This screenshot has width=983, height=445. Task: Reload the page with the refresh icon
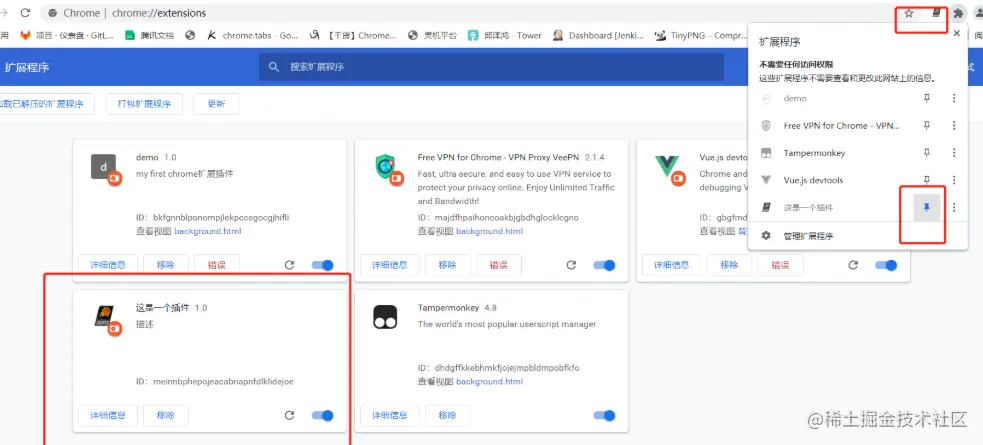(26, 13)
